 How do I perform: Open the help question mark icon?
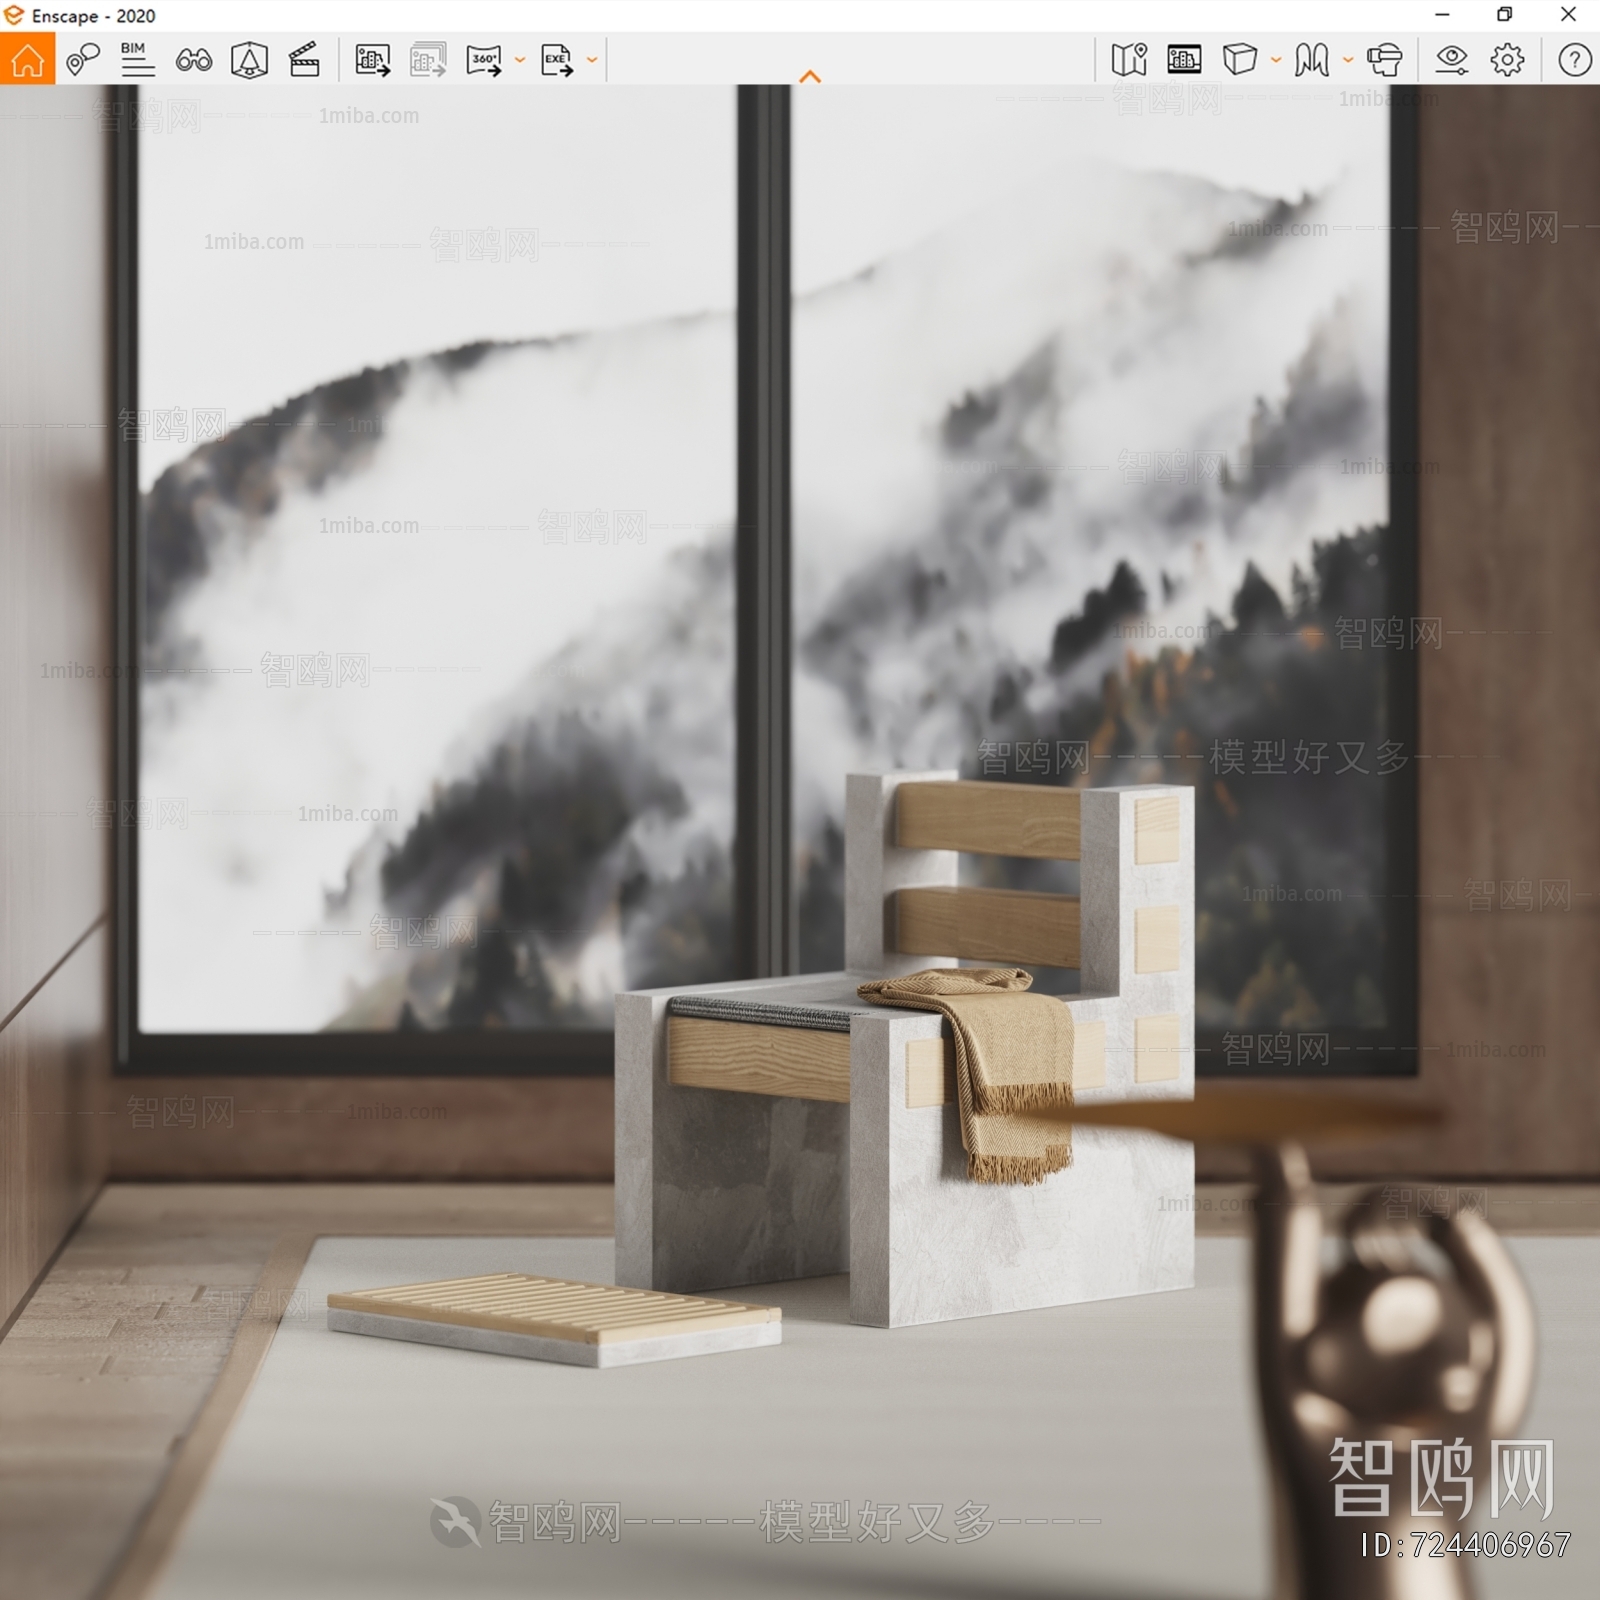click(1575, 60)
